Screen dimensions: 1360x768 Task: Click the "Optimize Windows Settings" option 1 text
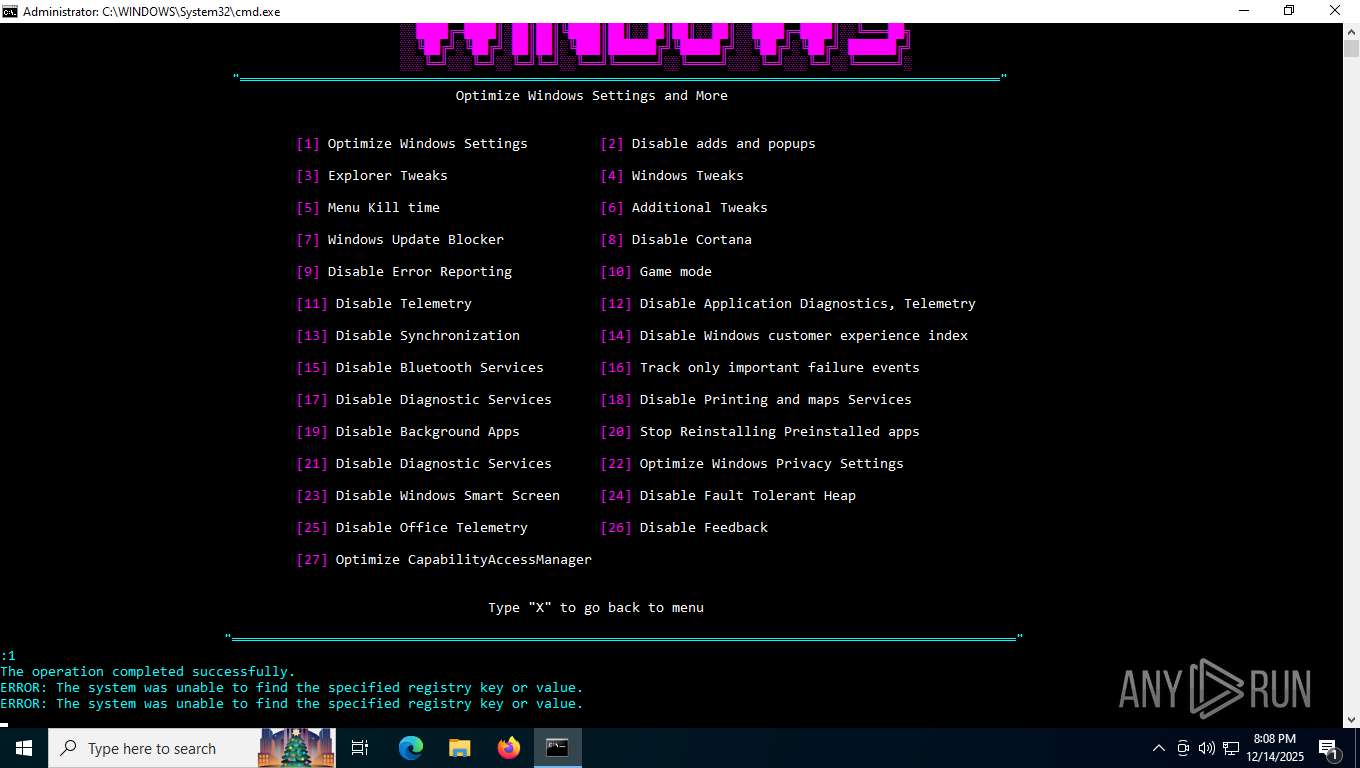(427, 144)
